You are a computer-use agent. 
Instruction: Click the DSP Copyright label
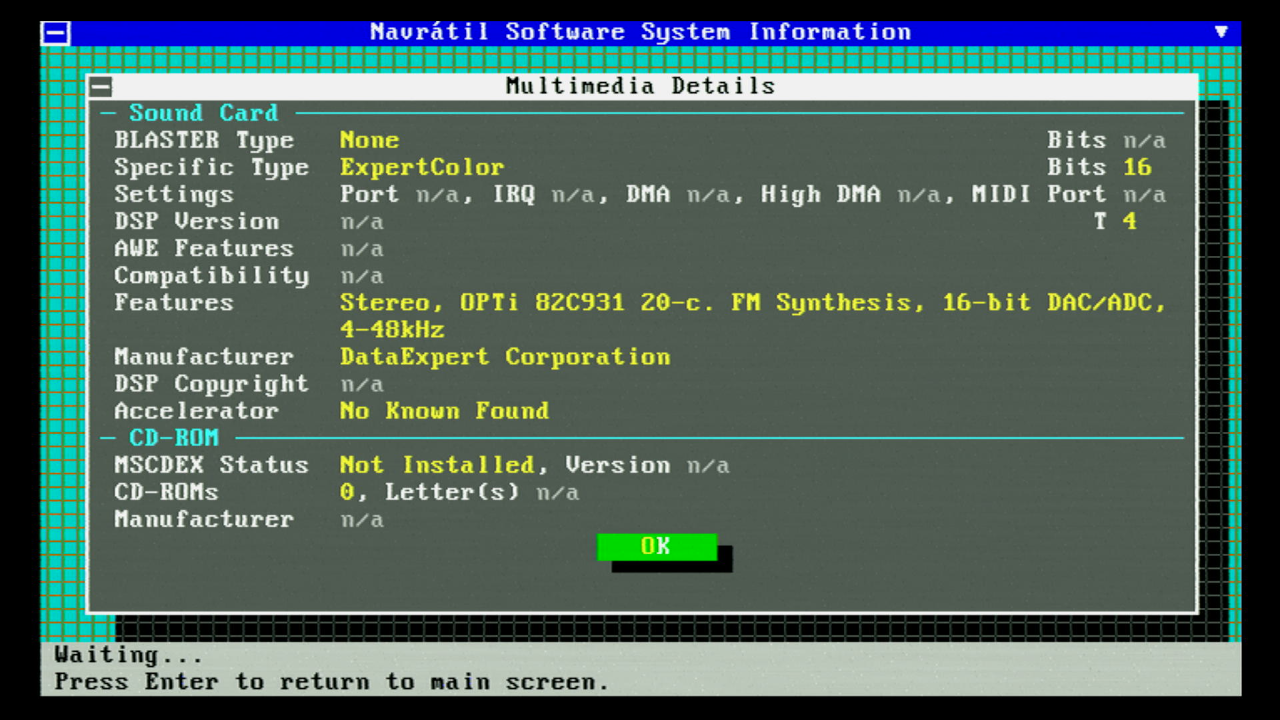211,384
